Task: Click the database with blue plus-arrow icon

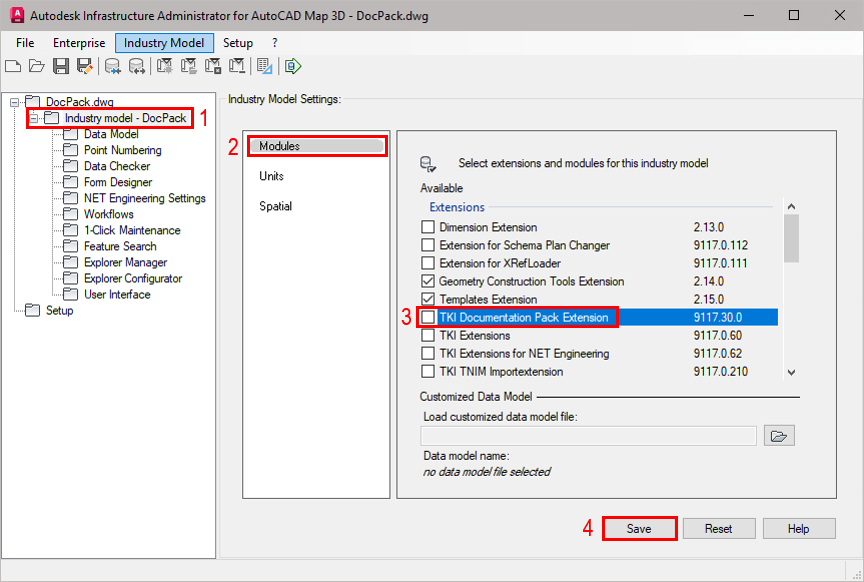Action: (x=112, y=67)
